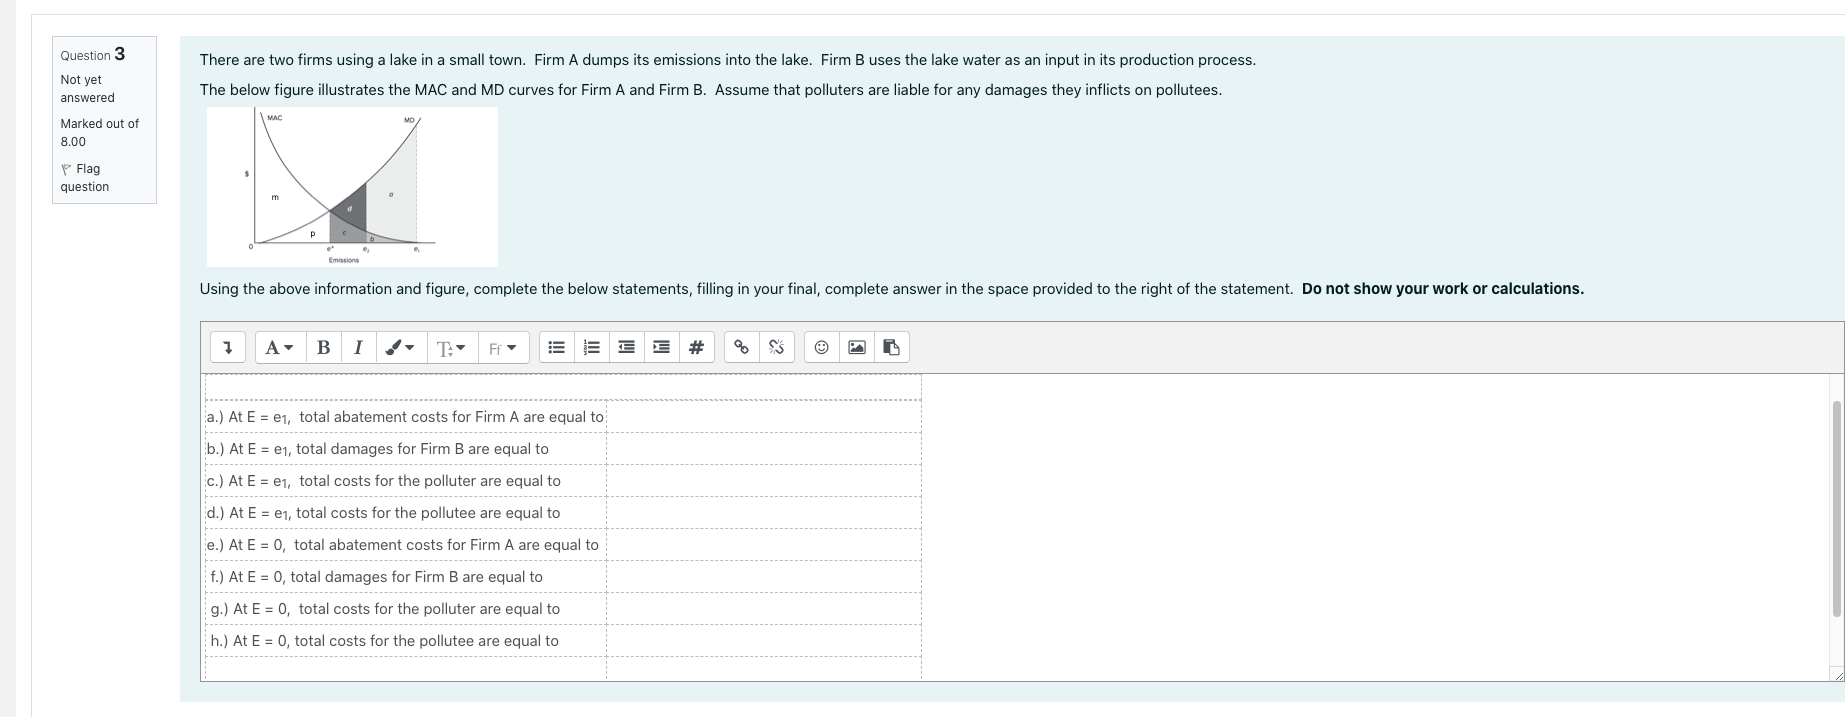The height and width of the screenshot is (717, 1845).
Task: Toggle bold formatting
Action: pyautogui.click(x=323, y=347)
